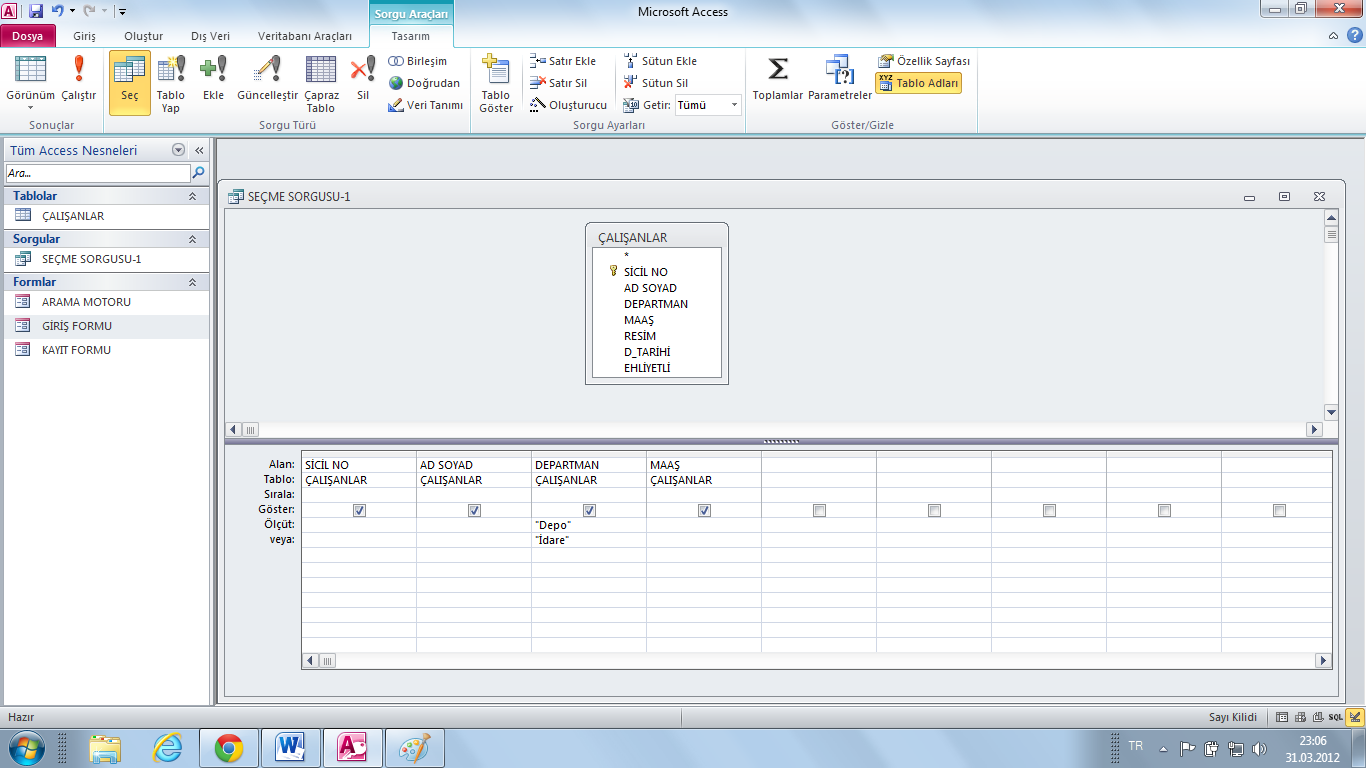Click the Save icon in quick access toolbar
Screen dimensions: 1366x768
click(36, 12)
